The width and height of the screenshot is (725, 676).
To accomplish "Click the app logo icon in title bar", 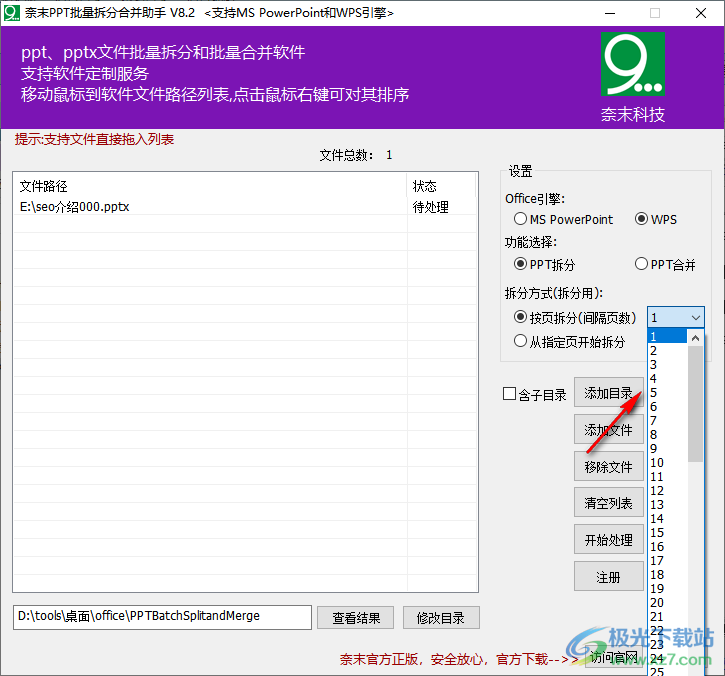I will (x=12, y=13).
